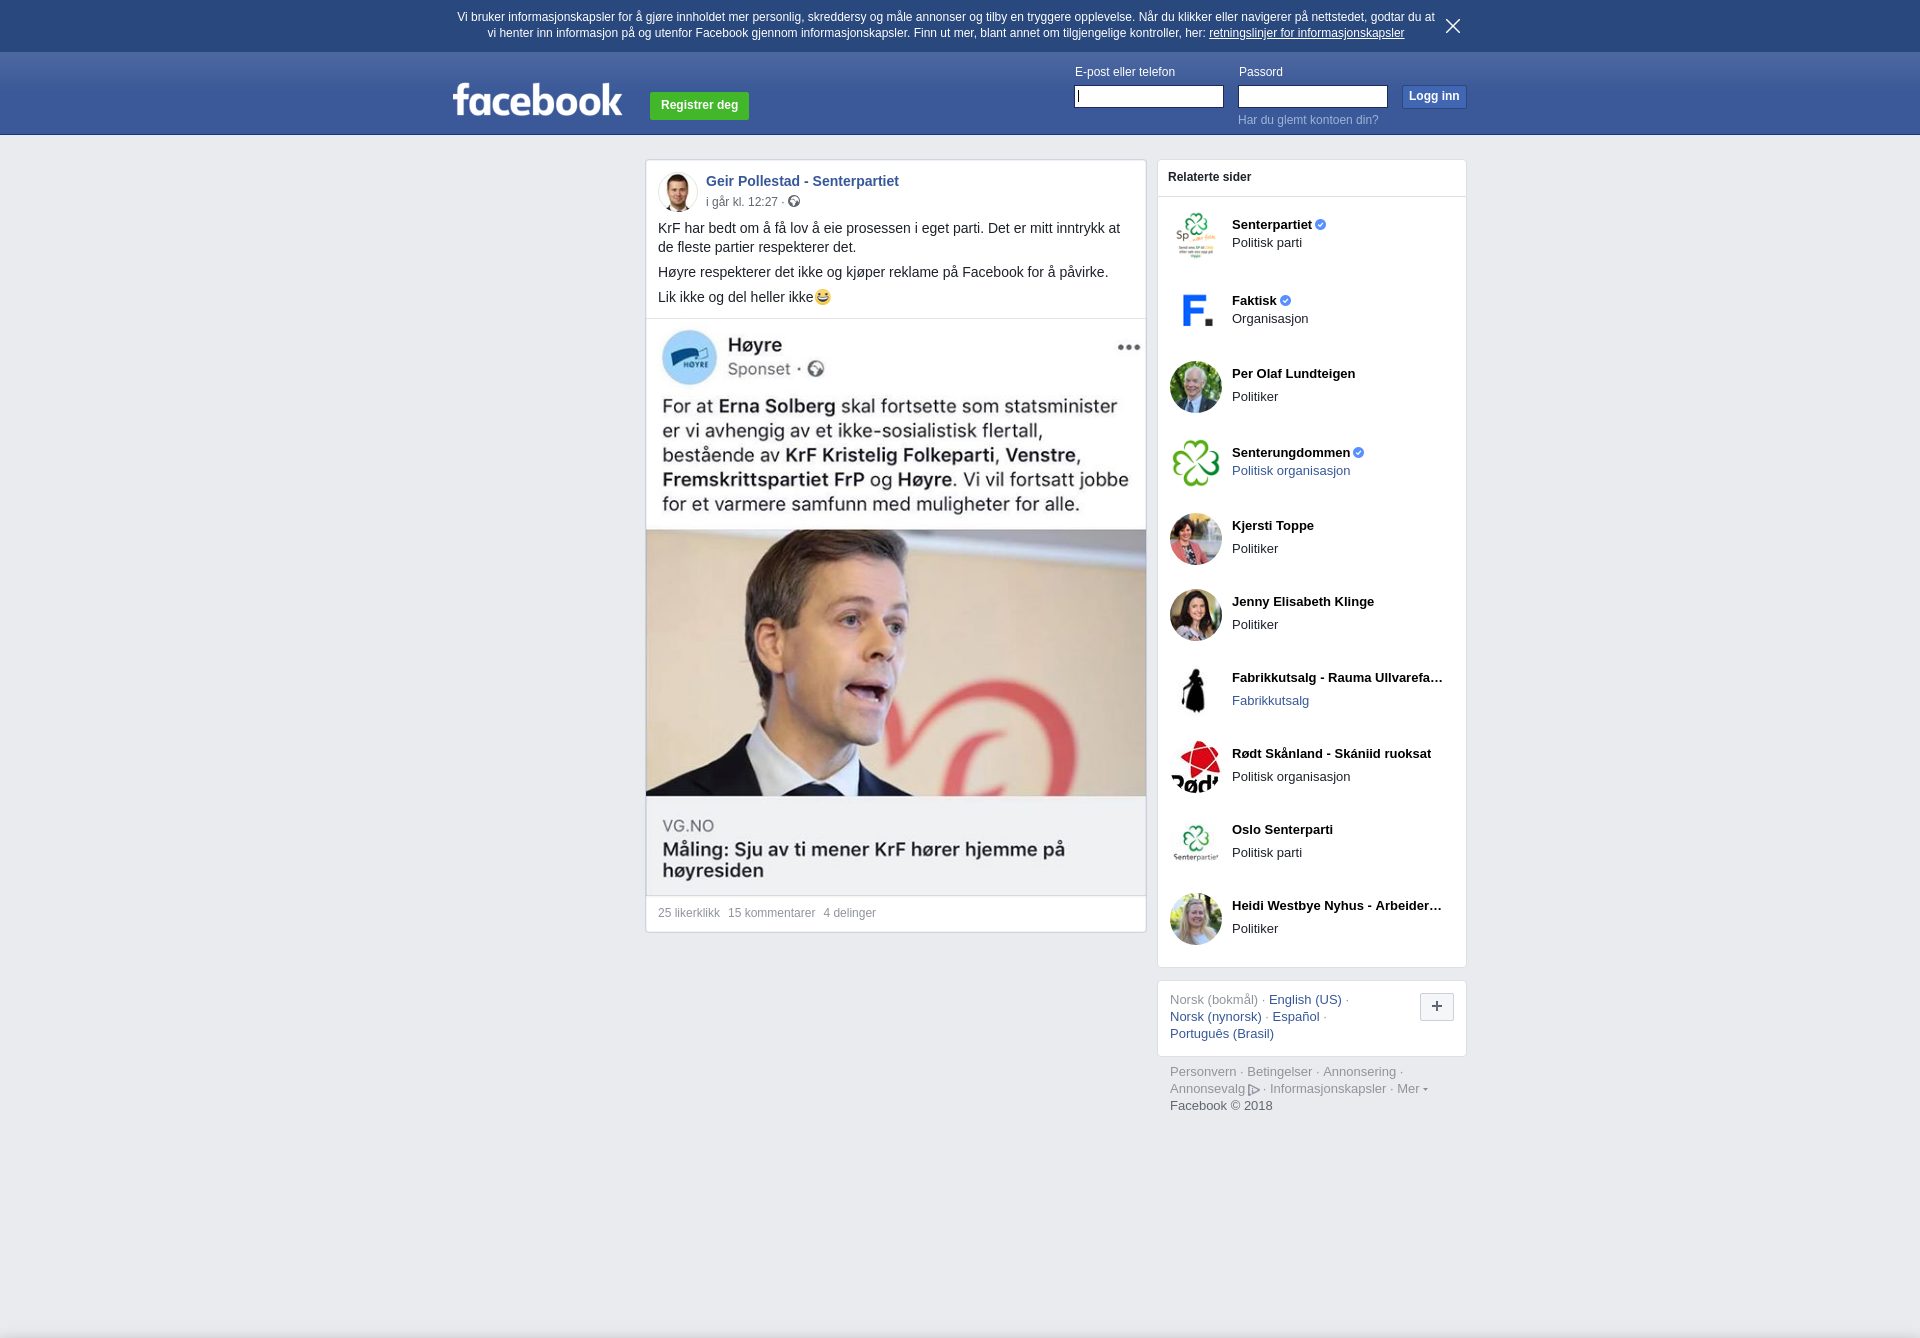Click the laughing emoji in the post text
This screenshot has width=1920, height=1338.
[823, 297]
